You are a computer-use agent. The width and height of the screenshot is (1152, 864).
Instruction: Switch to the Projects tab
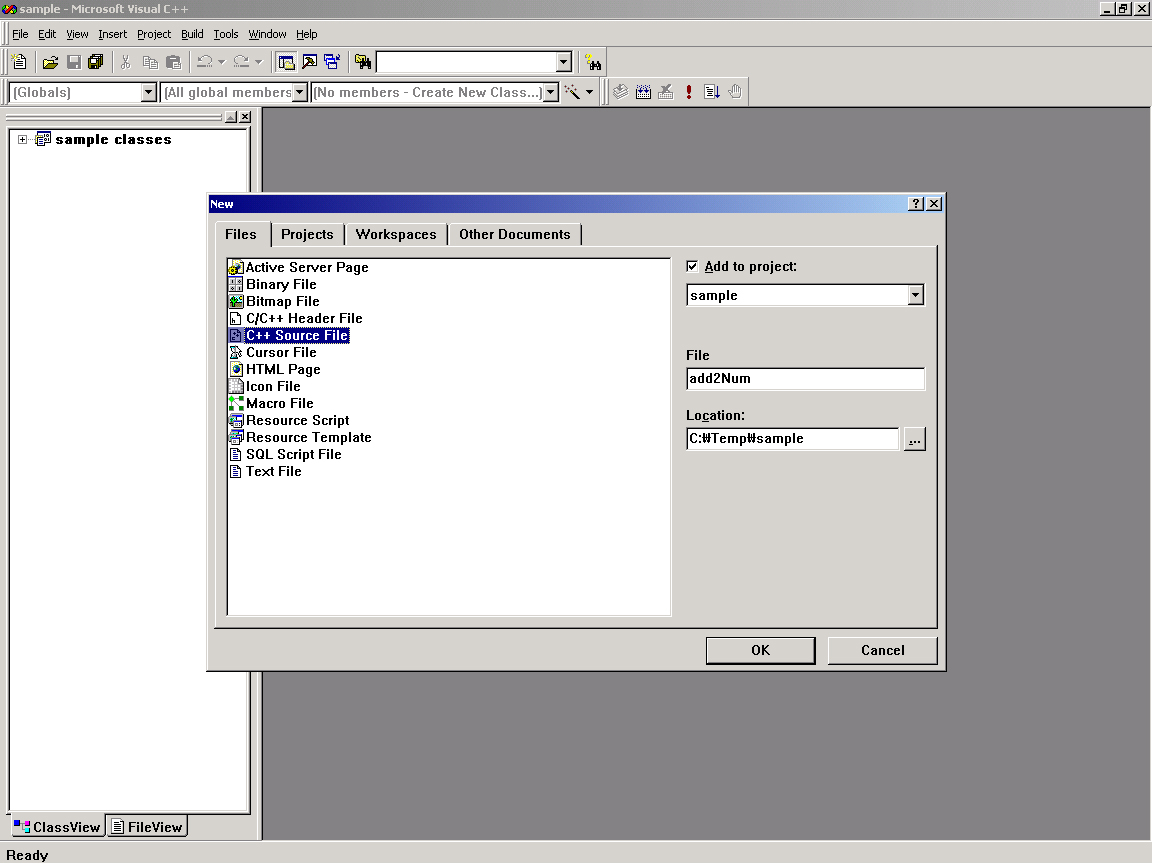pyautogui.click(x=307, y=234)
